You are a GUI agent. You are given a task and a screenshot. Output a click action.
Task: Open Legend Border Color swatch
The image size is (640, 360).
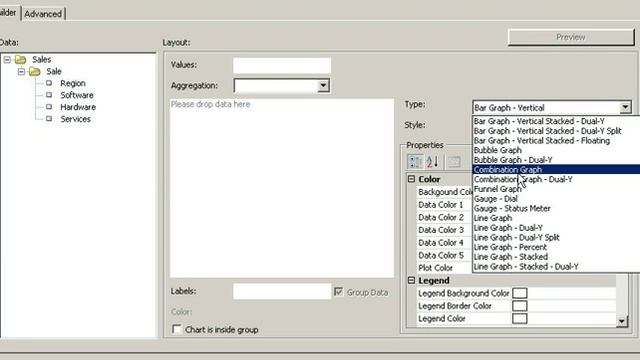[519, 306]
